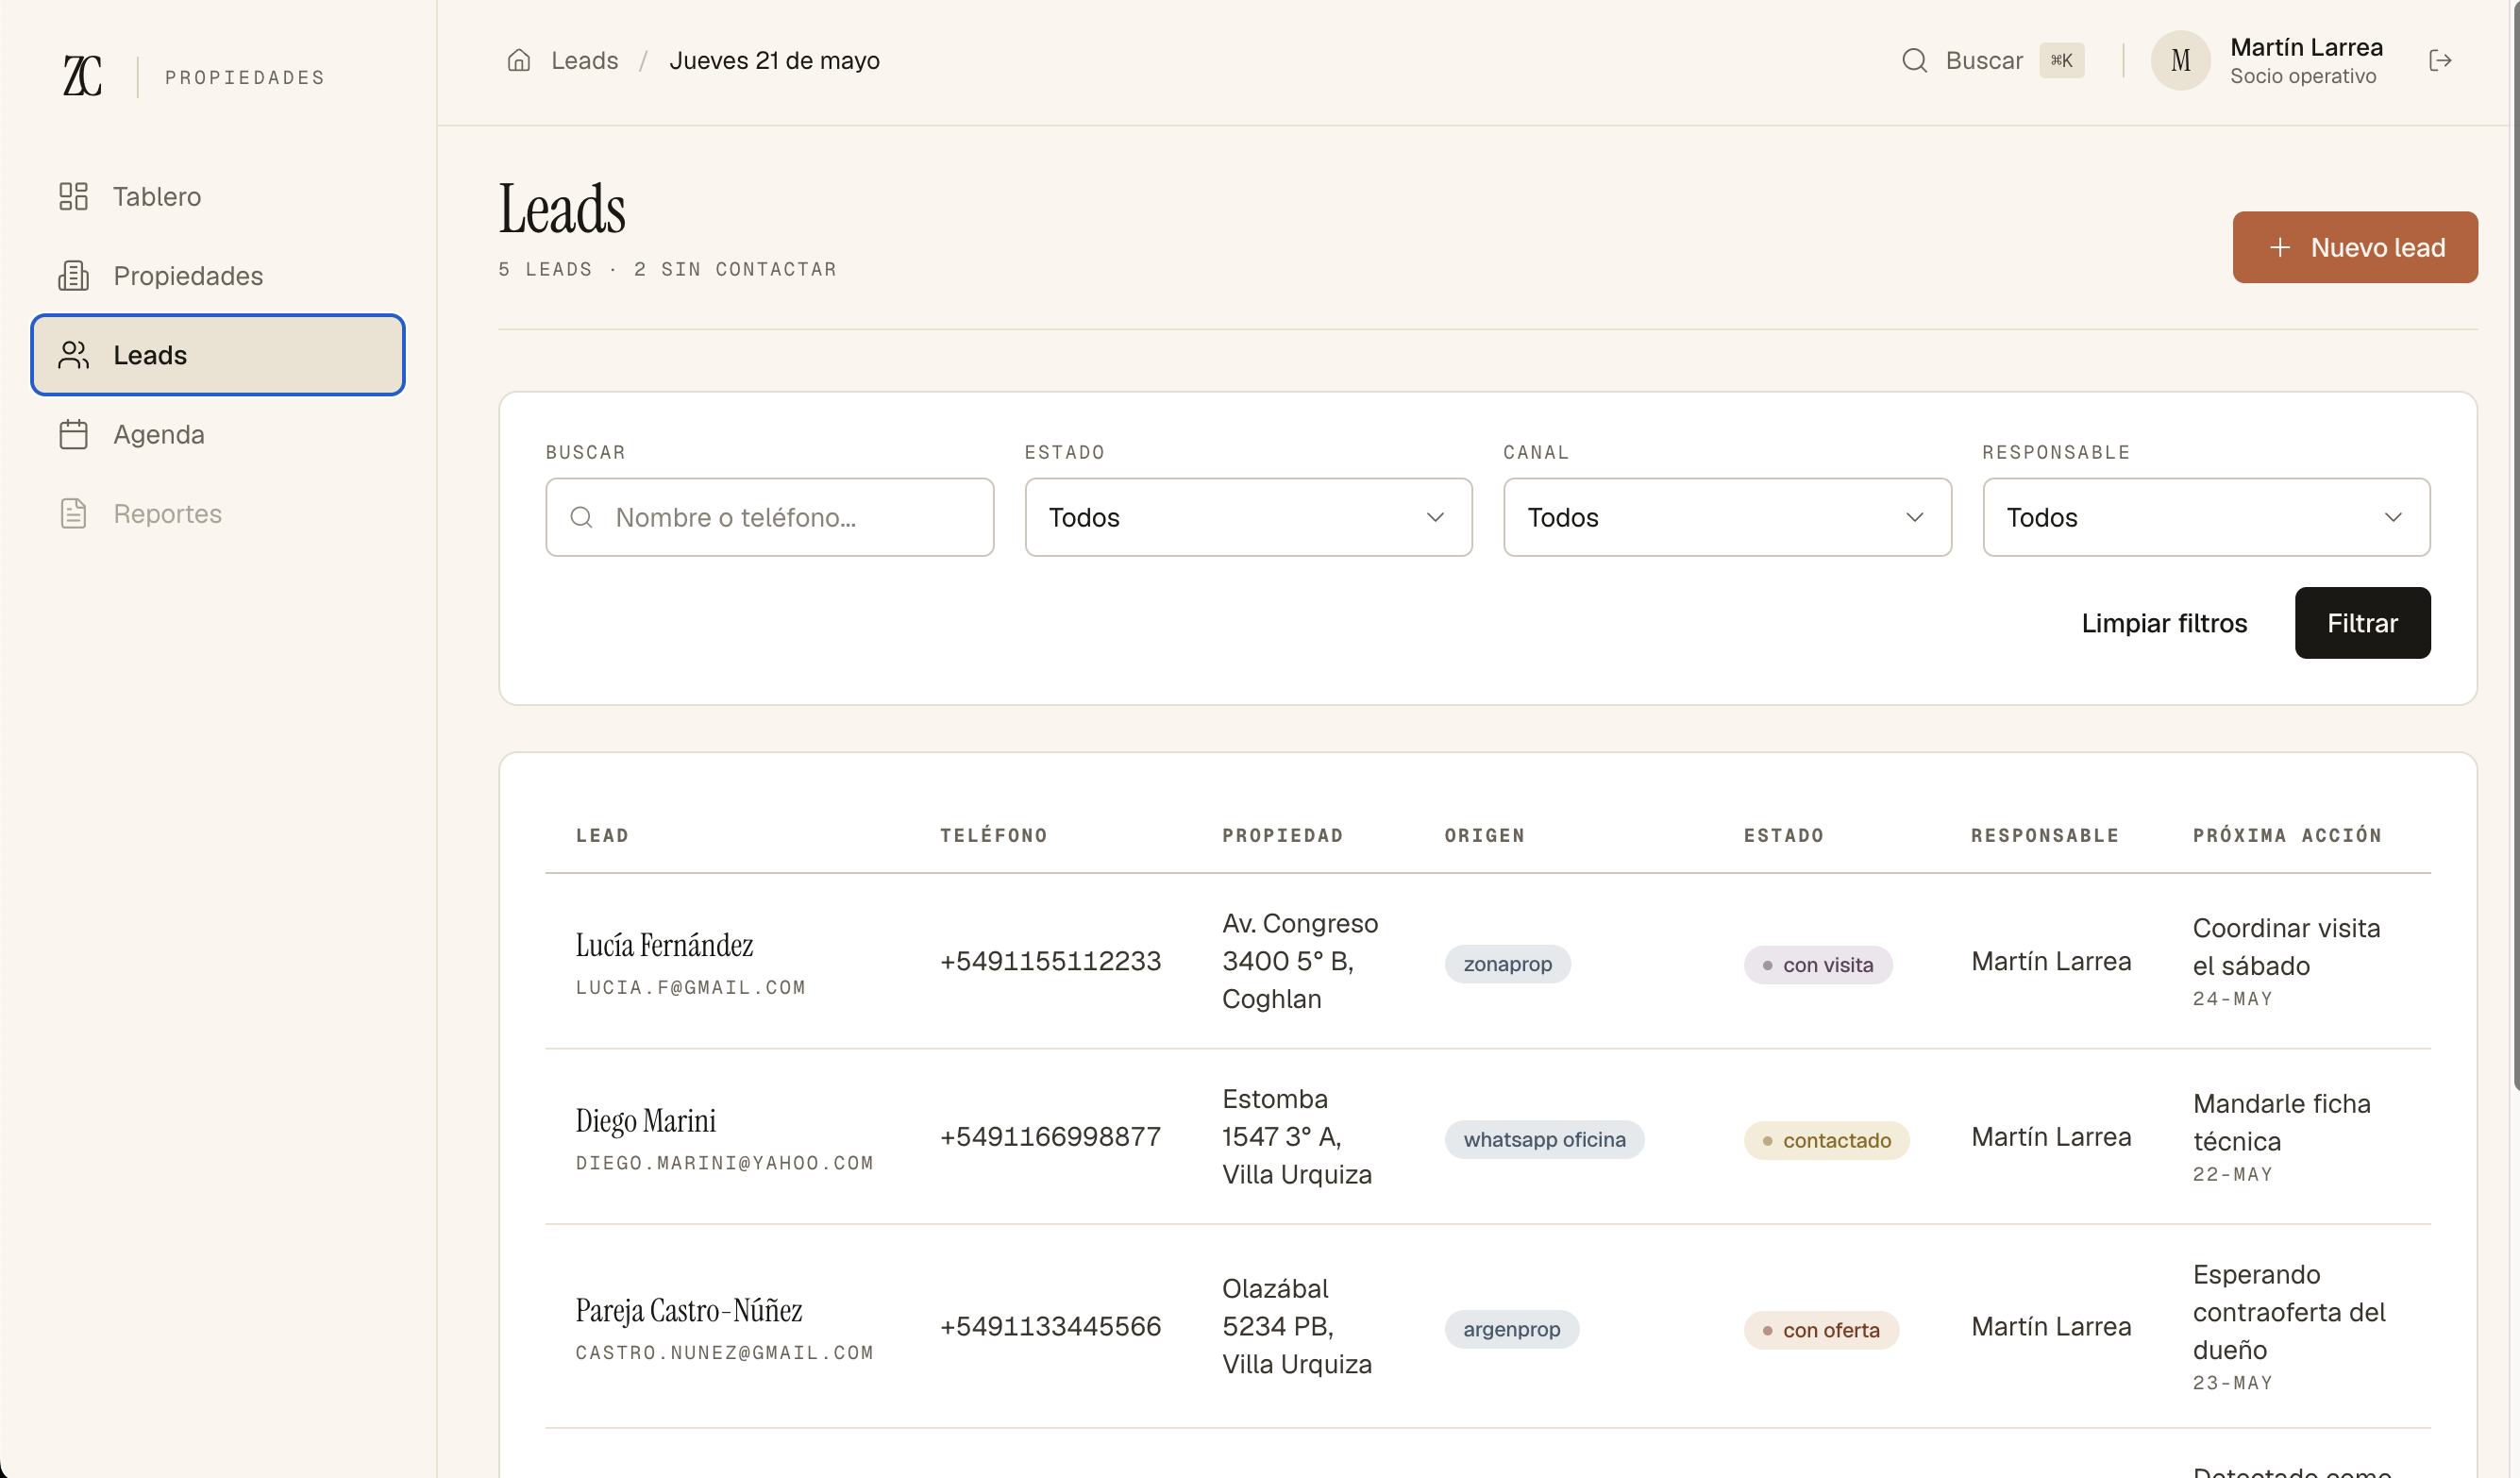Click the argenprop origin tag
This screenshot has height=1478, width=2520.
(x=1511, y=1330)
